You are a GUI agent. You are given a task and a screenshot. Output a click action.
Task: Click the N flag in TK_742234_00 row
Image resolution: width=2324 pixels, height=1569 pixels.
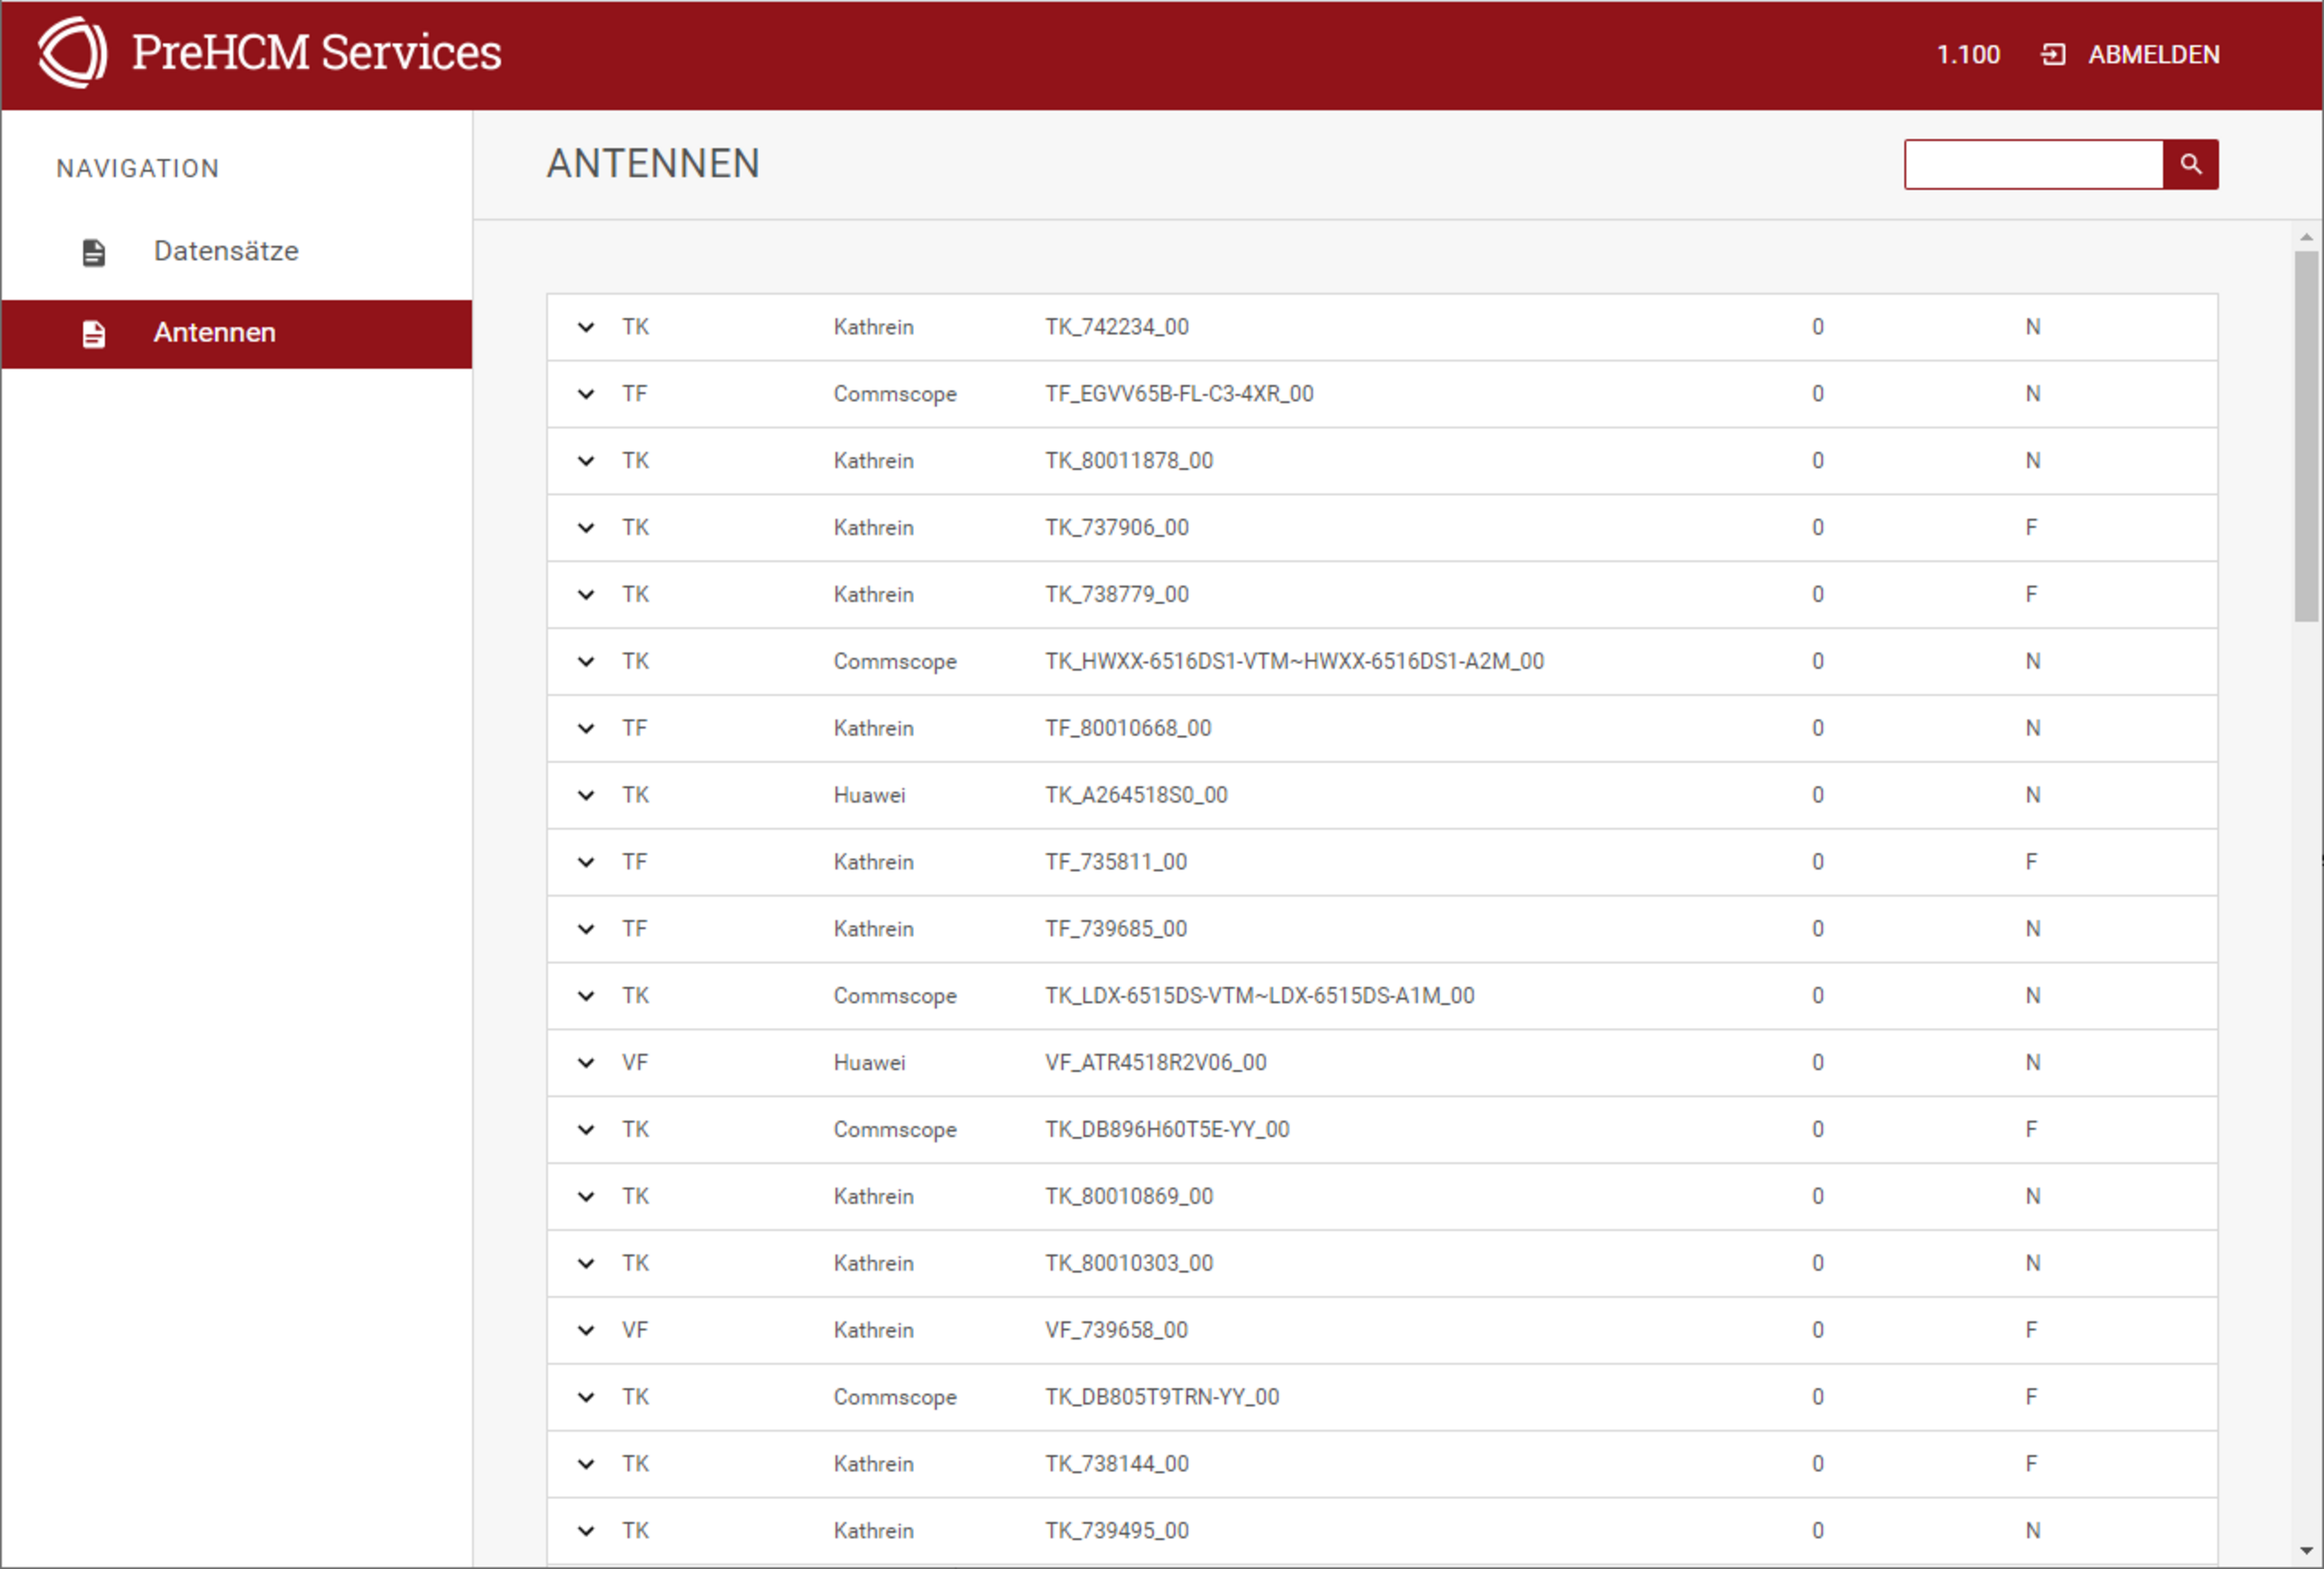[2032, 327]
